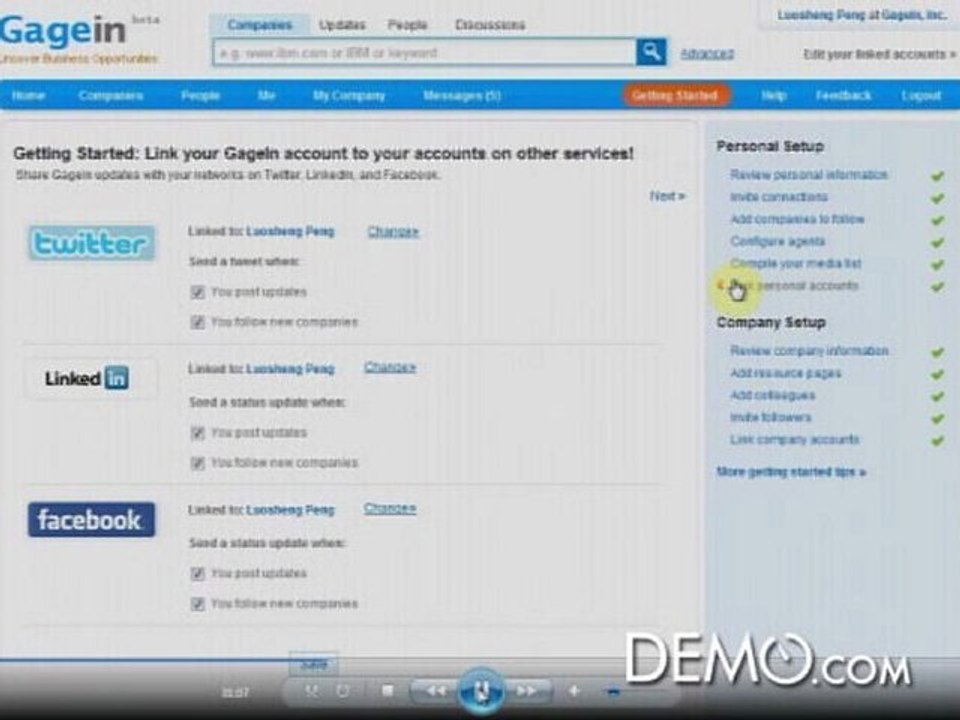
Task: Open Me in the navigation bar
Action: pos(266,96)
